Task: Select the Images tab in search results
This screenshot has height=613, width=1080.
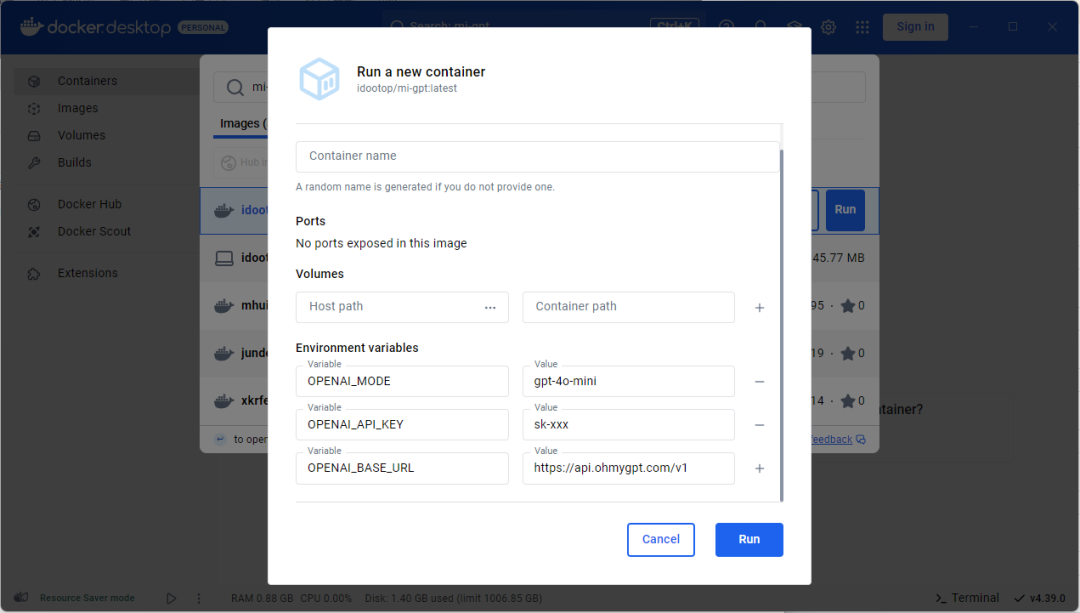Action: (x=242, y=124)
